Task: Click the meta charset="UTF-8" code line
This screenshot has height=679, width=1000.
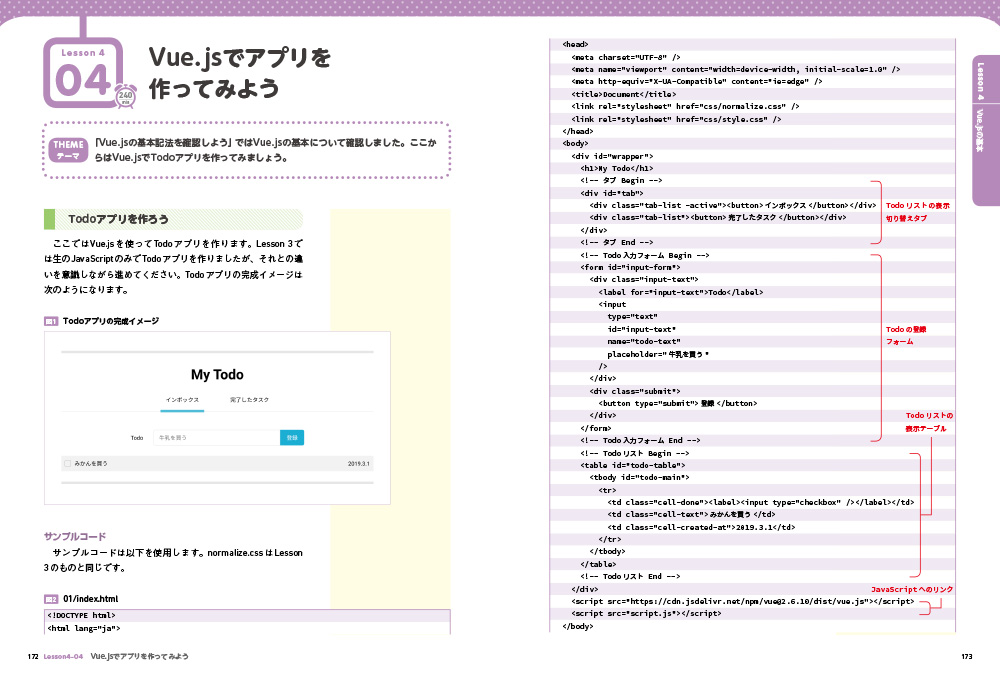Action: [x=626, y=57]
